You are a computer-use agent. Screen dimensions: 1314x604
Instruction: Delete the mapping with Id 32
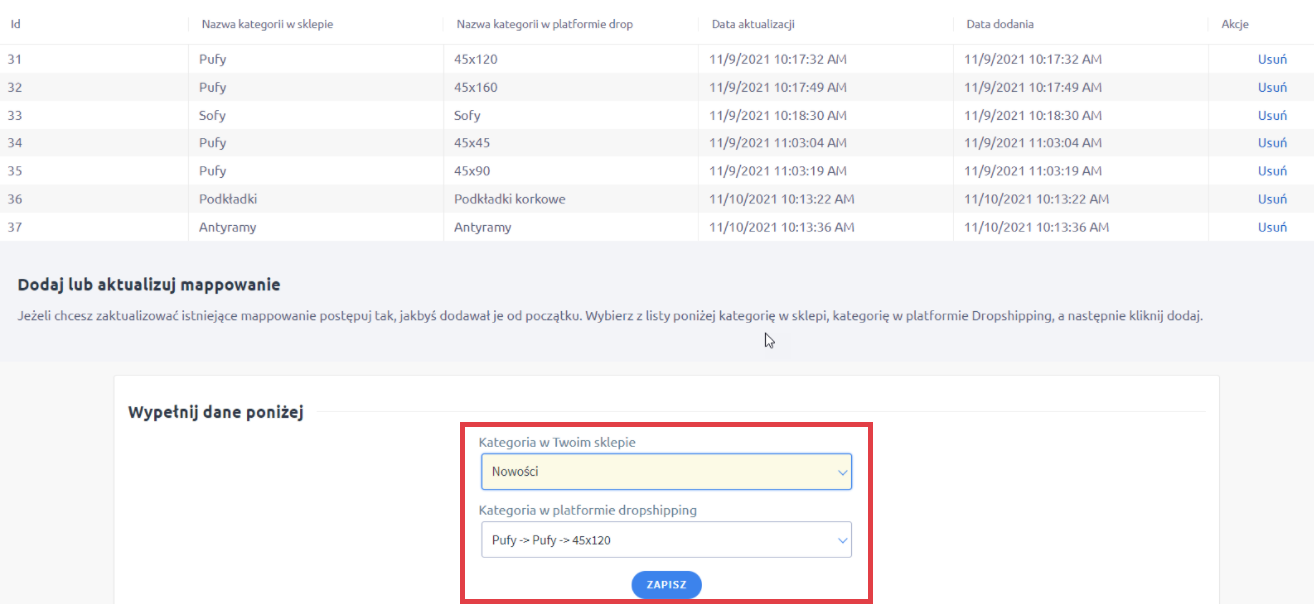click(x=1272, y=87)
